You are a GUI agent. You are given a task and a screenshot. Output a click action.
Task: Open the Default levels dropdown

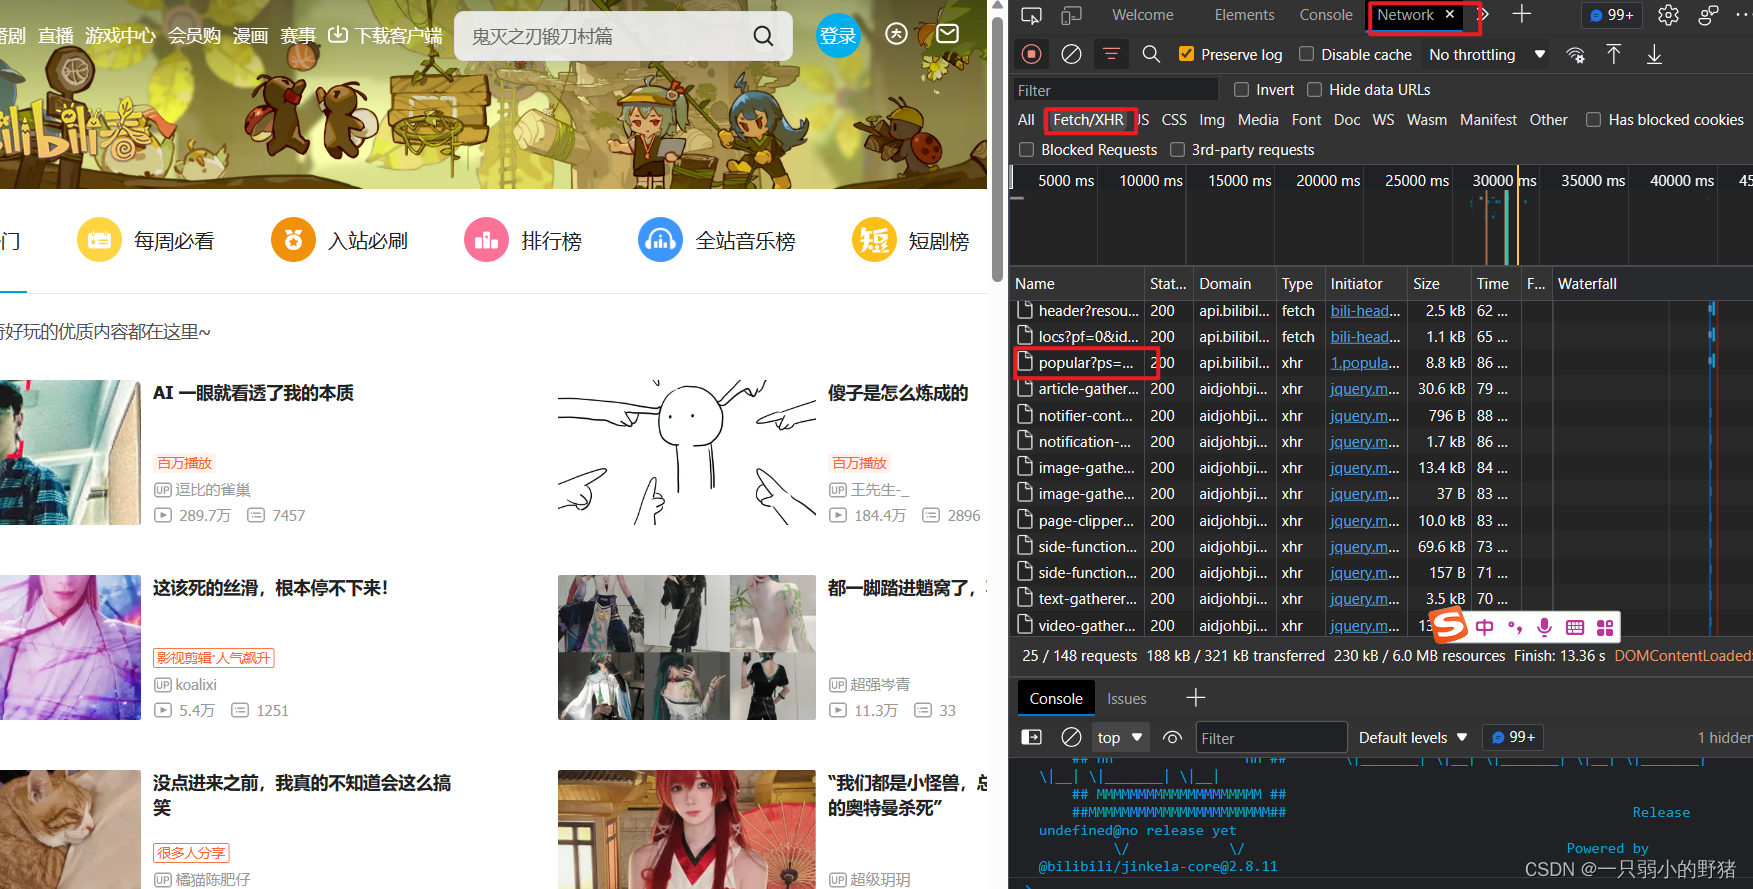(x=1413, y=737)
